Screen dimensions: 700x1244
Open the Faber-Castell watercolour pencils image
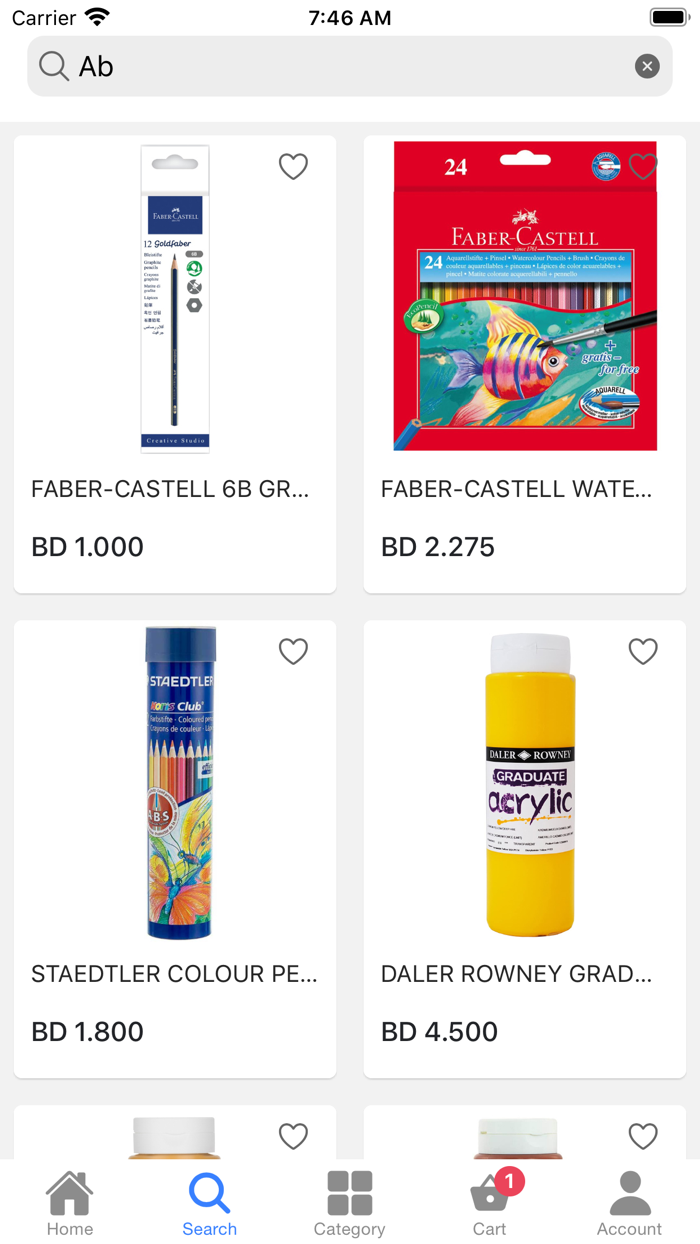[525, 296]
